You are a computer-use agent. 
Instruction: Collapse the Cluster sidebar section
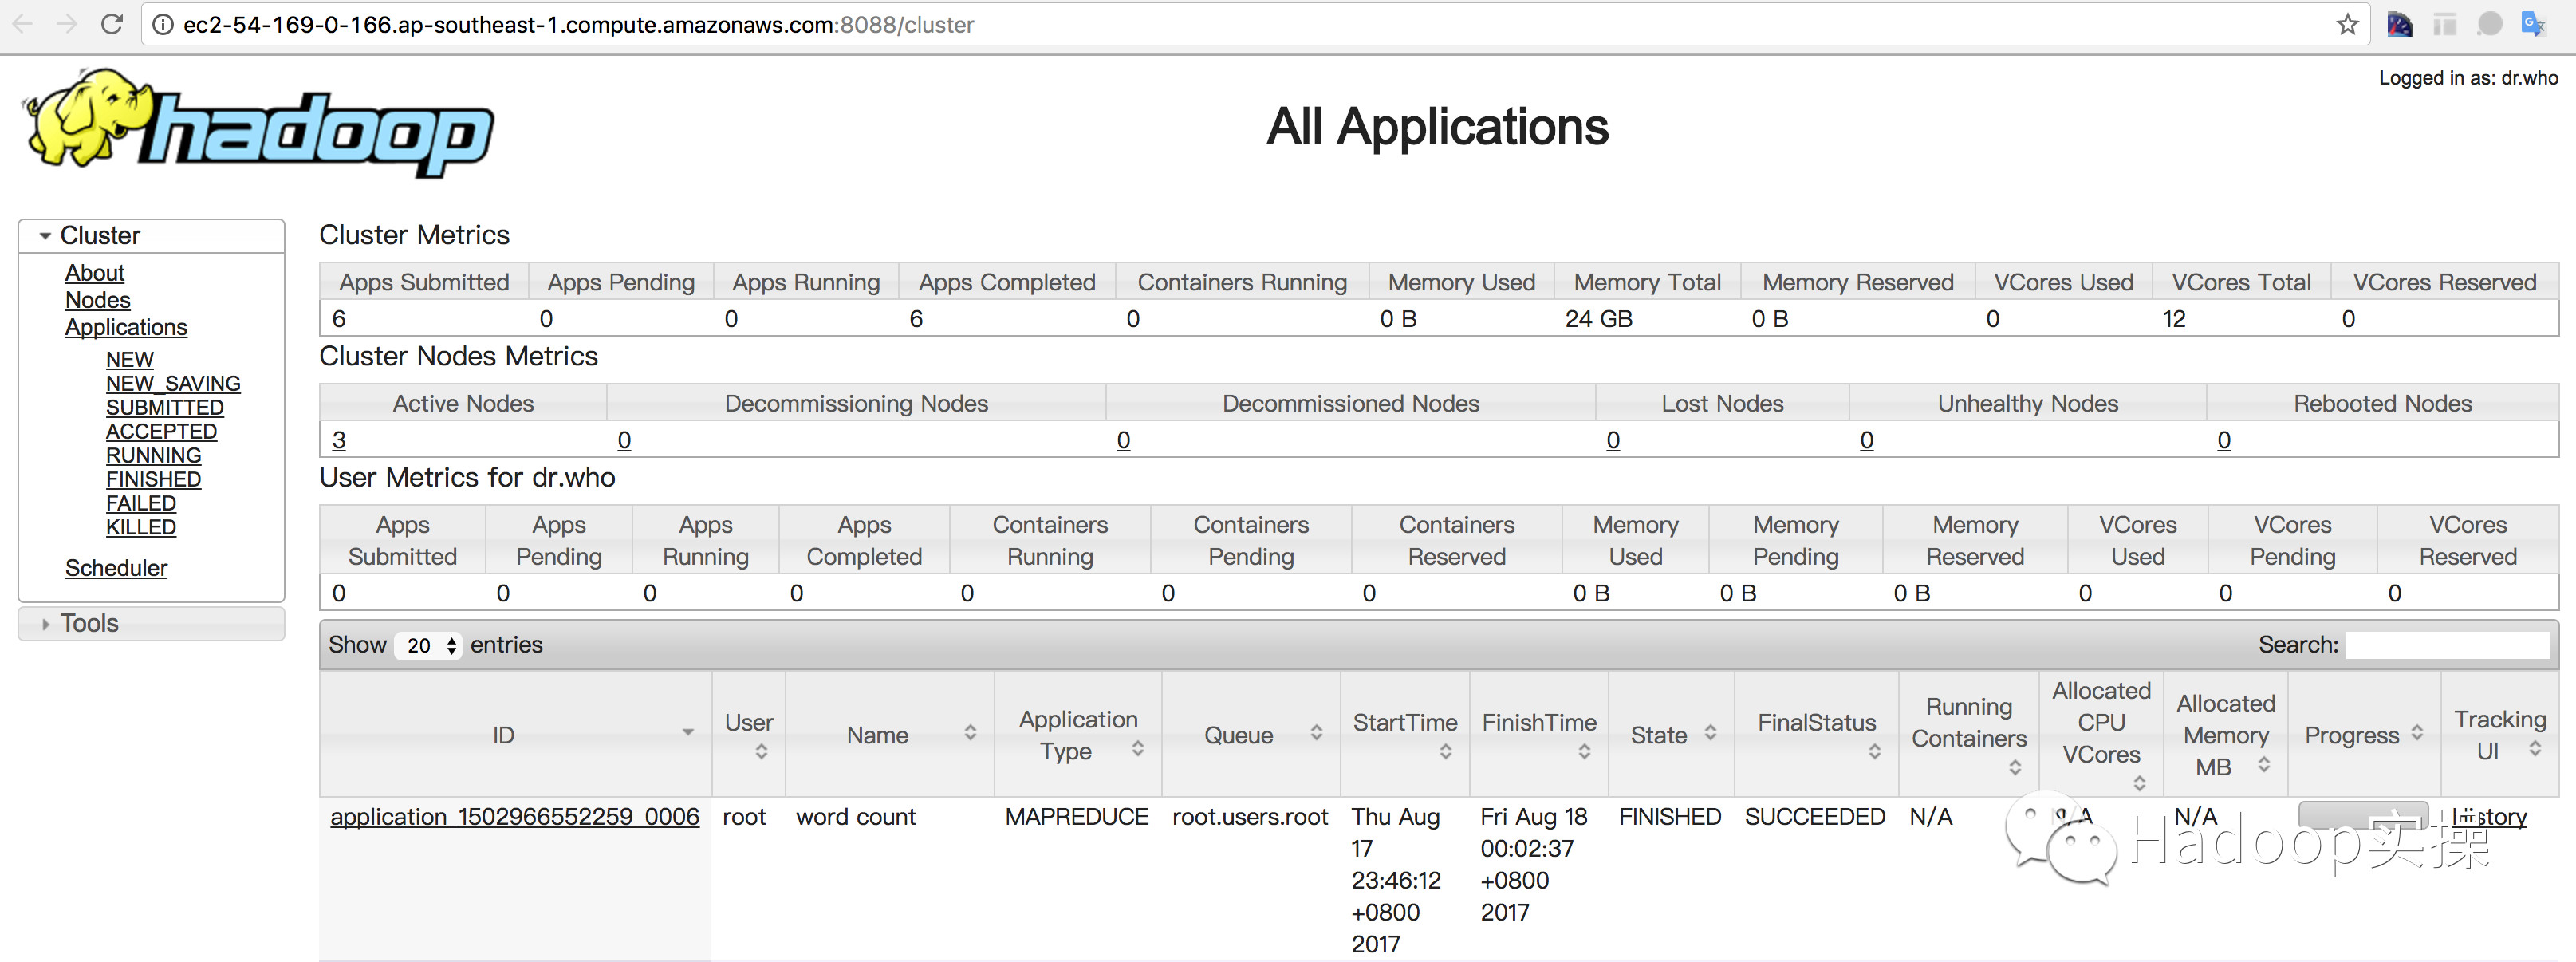click(x=151, y=236)
